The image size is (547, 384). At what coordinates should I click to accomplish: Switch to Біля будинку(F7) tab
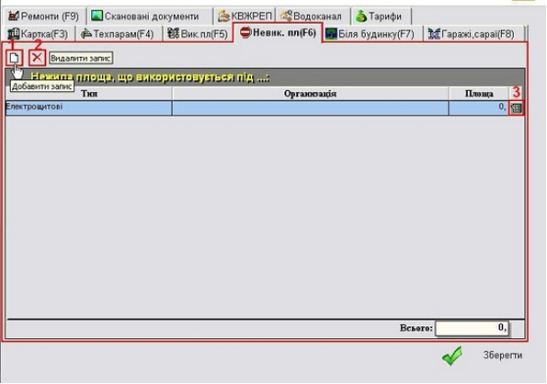tap(370, 34)
